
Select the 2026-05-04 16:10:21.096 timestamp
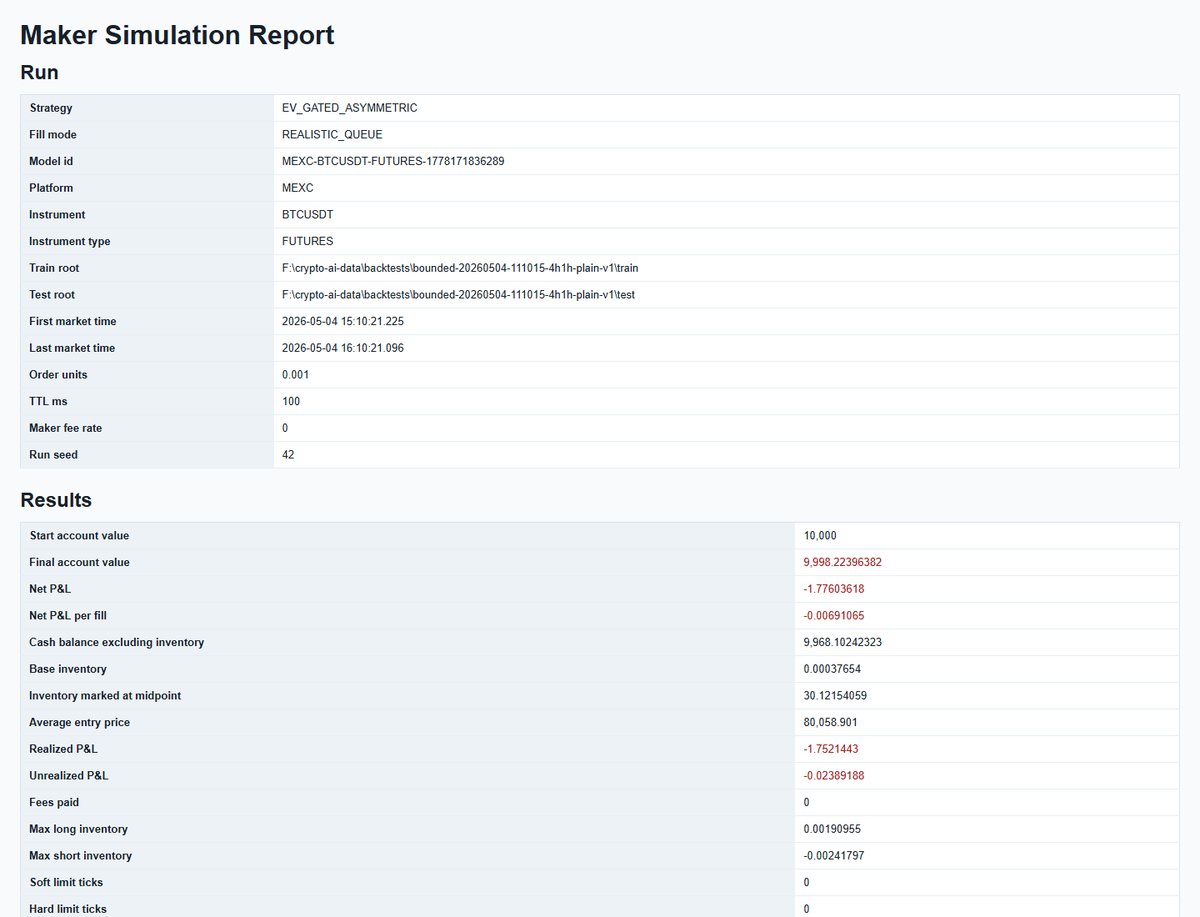(x=343, y=348)
